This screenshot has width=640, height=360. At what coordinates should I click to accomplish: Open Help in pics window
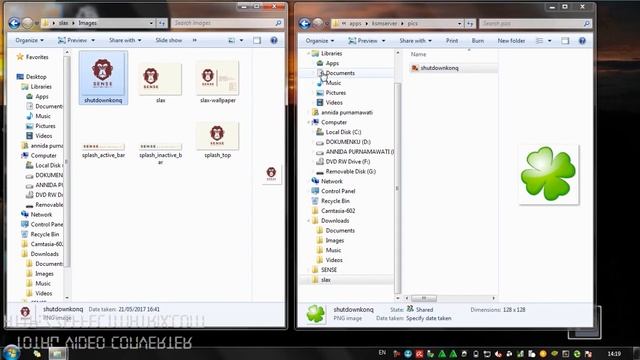pyautogui.click(x=582, y=41)
